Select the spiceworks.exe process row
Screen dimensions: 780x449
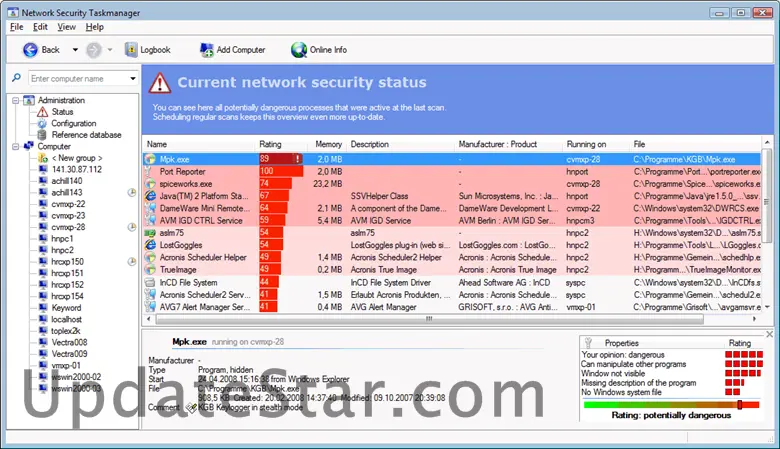pos(452,183)
